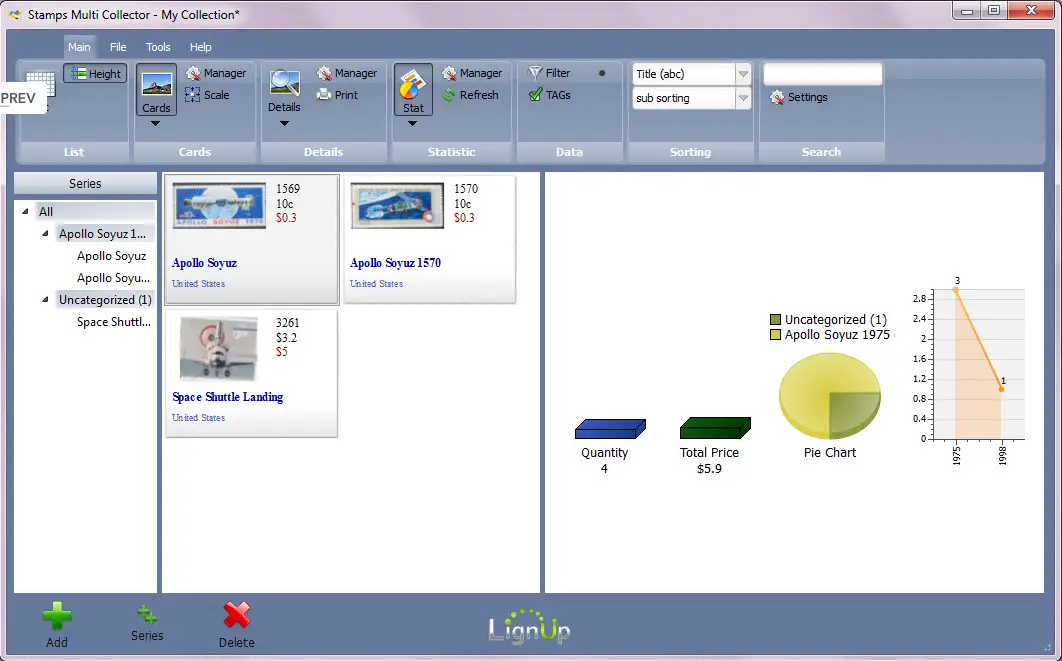
Task: Collapse the Uncategorized (1) node
Action: tap(45, 299)
